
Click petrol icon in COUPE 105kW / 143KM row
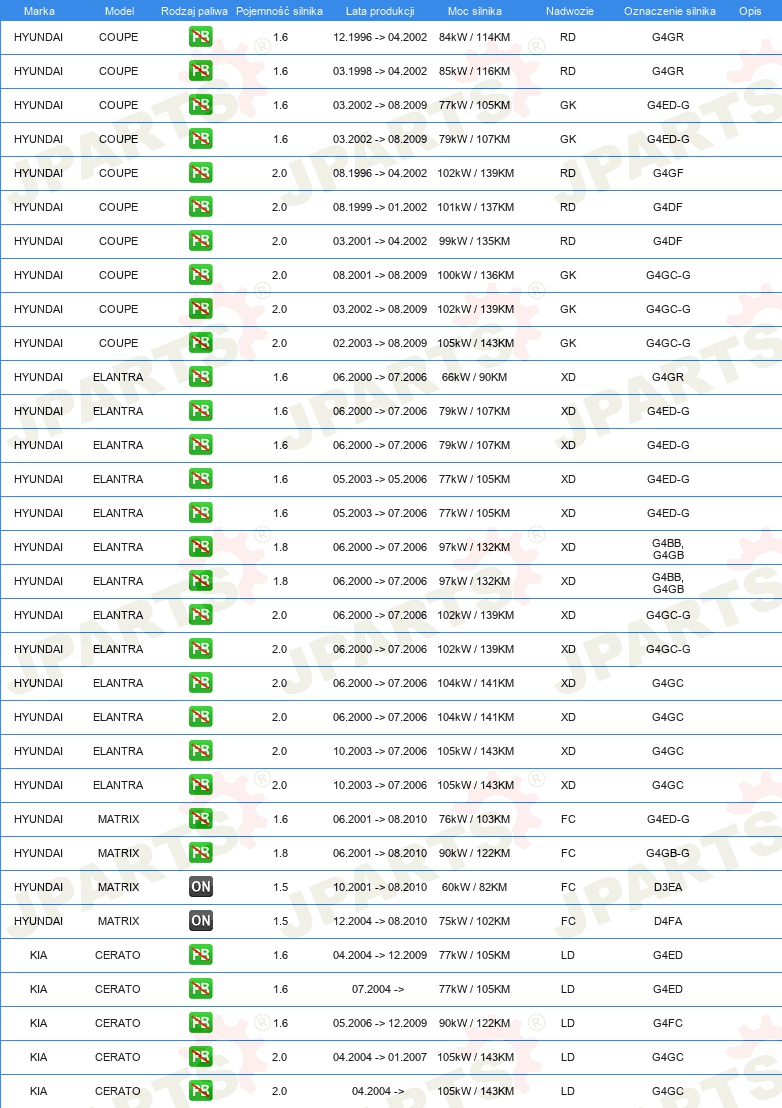[201, 343]
